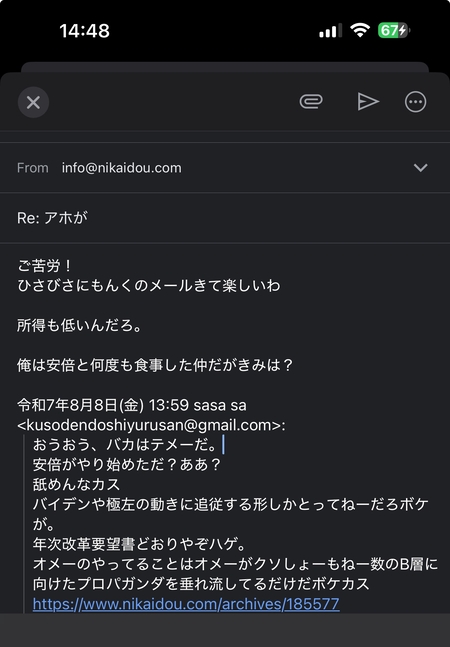
Task: Tap the background sheet behind compose window
Action: pos(225,67)
